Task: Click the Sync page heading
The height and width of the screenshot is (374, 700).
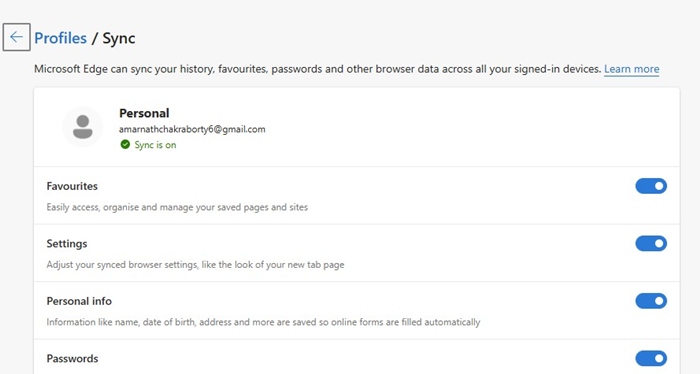Action: click(x=119, y=39)
